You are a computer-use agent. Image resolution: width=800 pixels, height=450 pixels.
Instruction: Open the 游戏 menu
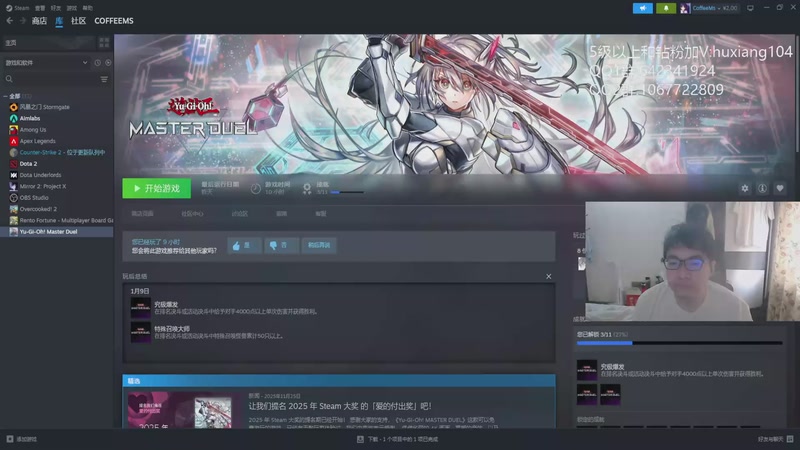(x=71, y=8)
